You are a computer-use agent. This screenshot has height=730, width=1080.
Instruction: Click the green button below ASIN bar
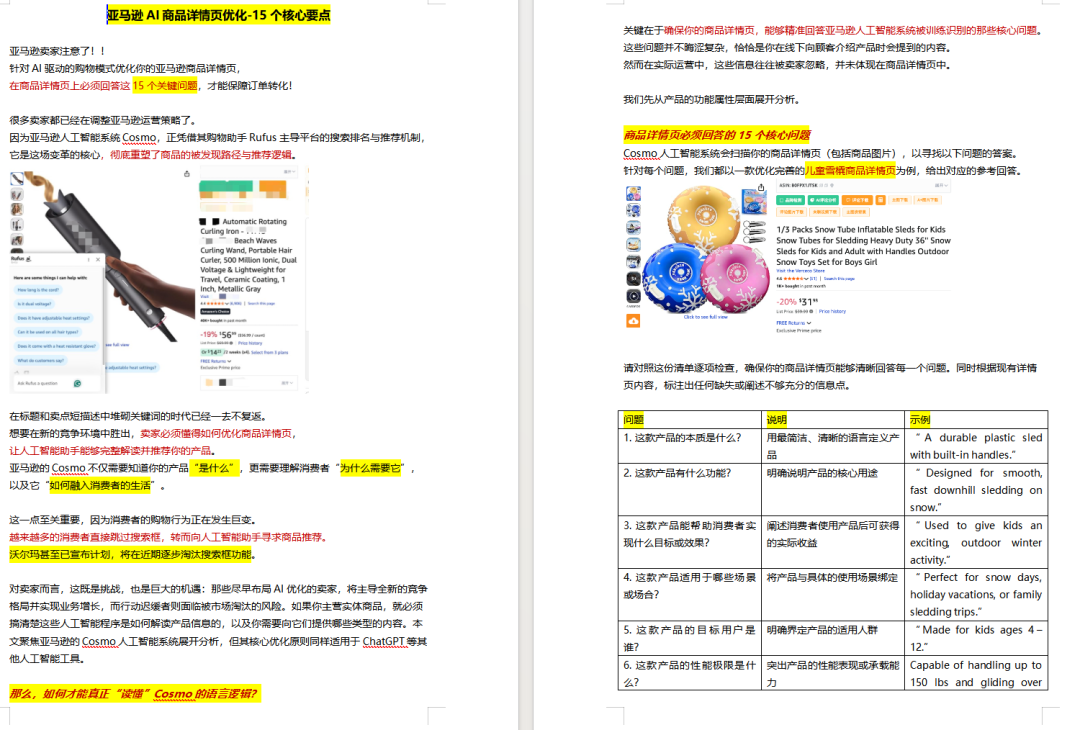click(x=789, y=200)
